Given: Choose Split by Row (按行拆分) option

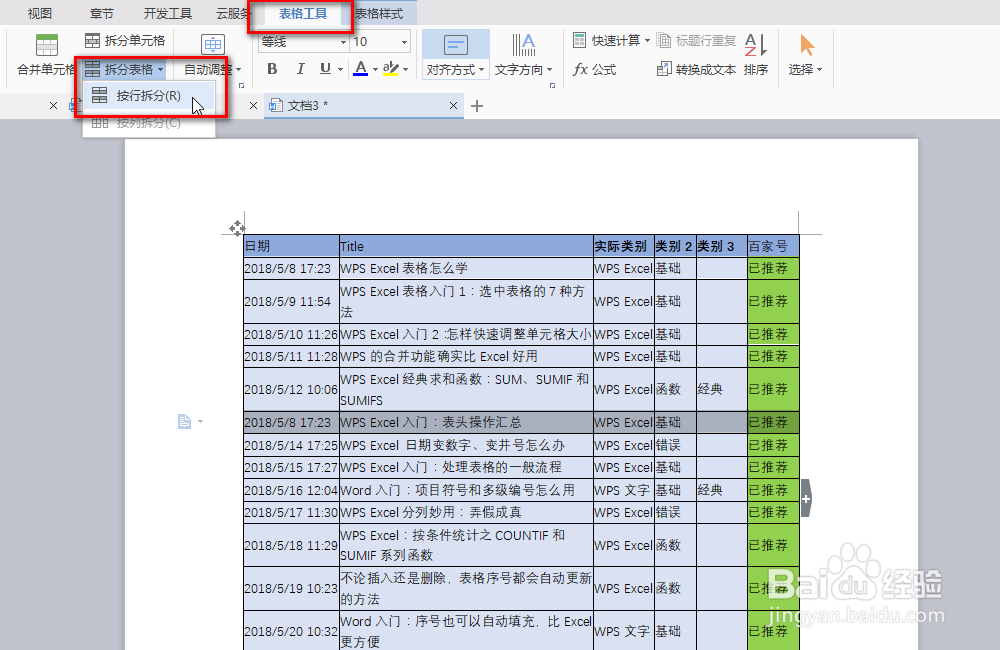Looking at the screenshot, I should [148, 96].
